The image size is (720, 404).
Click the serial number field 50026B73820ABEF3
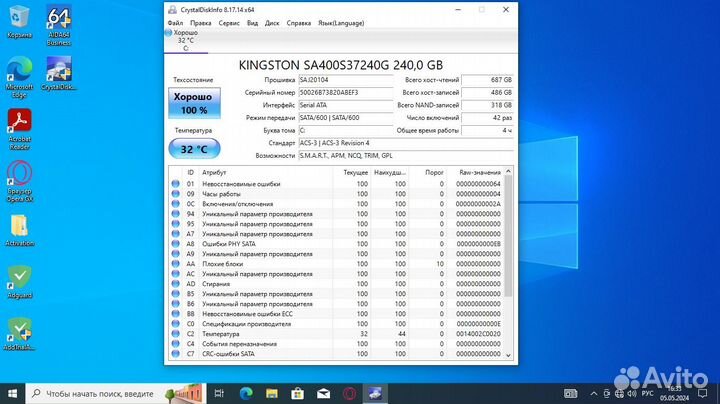(x=346, y=93)
